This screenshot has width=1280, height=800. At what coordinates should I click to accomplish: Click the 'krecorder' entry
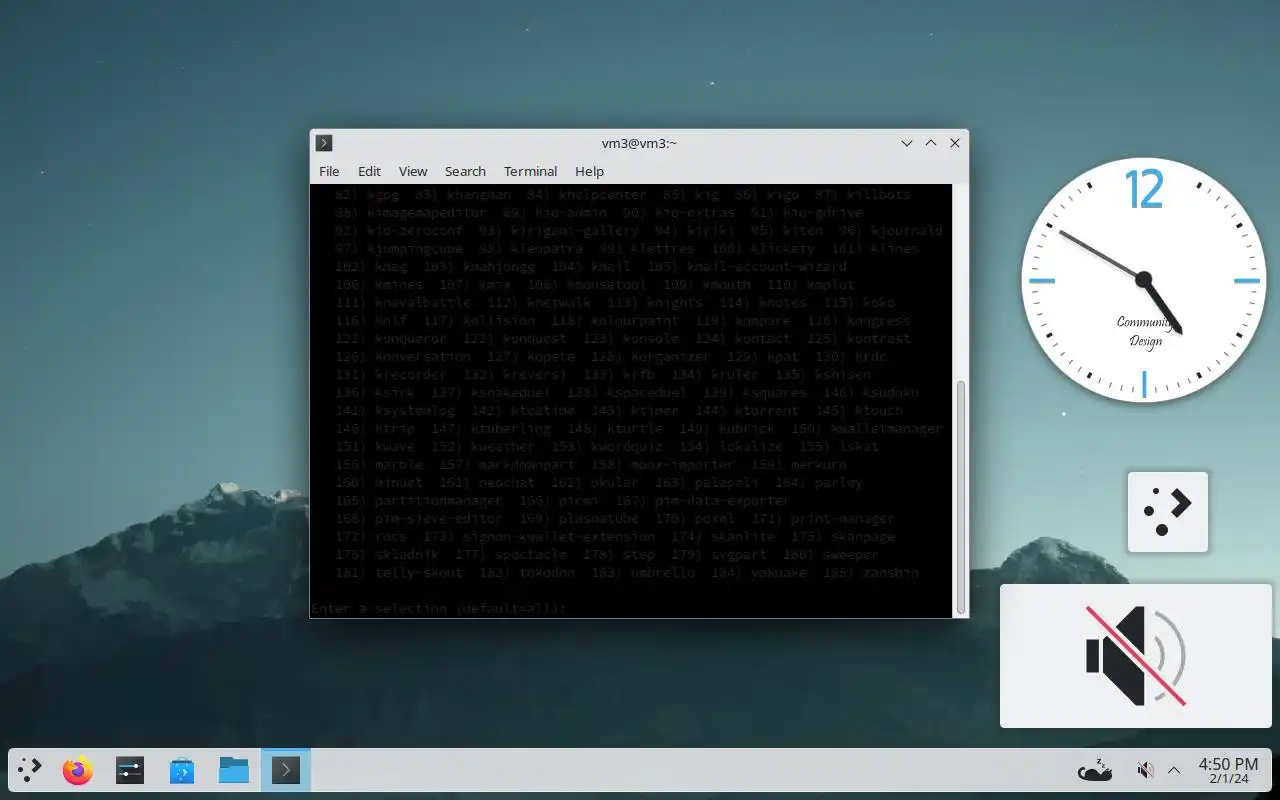(x=410, y=374)
